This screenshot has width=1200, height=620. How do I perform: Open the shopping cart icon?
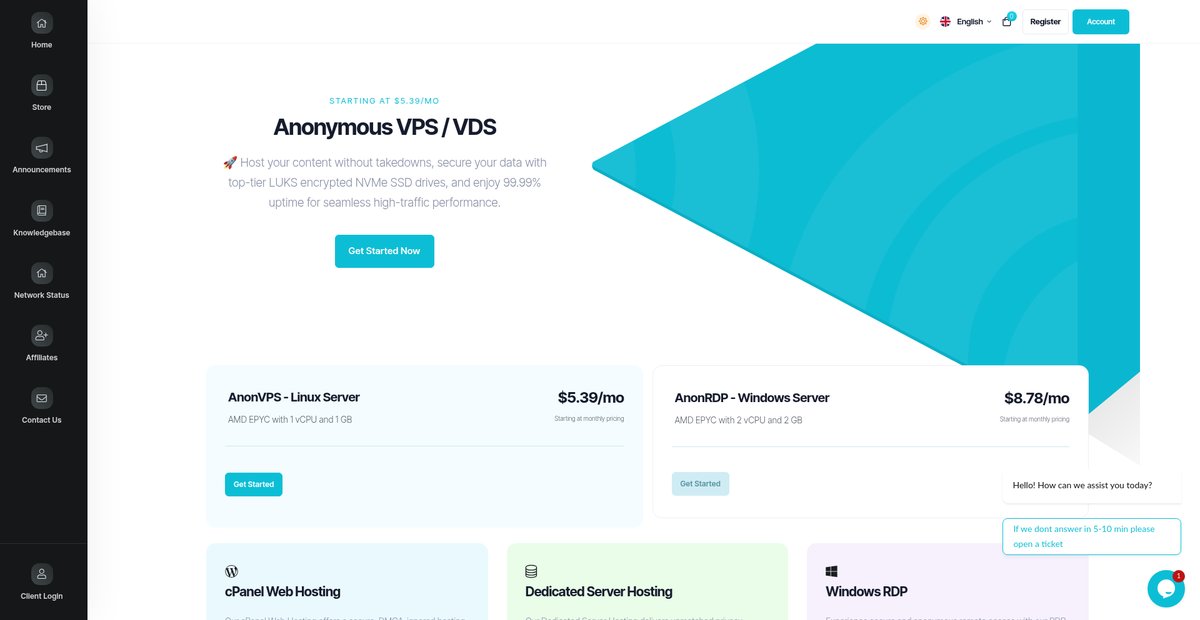pyautogui.click(x=1007, y=21)
